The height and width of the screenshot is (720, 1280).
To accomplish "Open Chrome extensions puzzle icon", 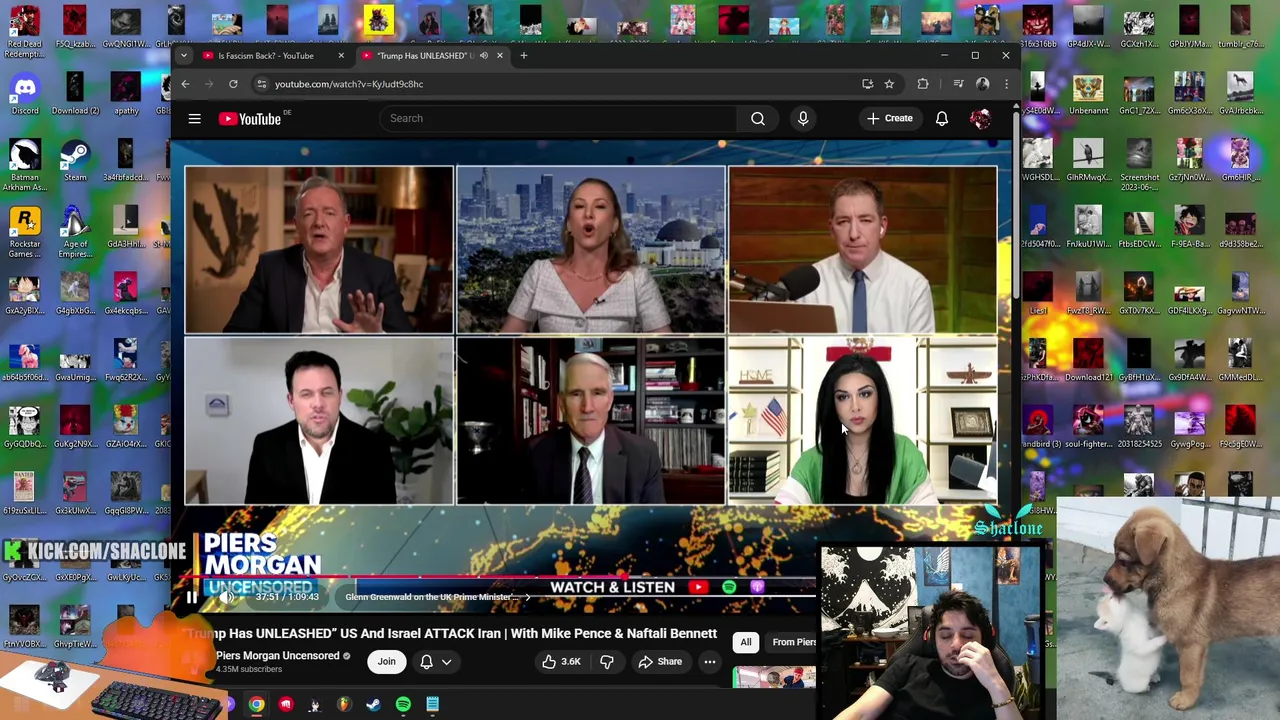I will point(923,84).
